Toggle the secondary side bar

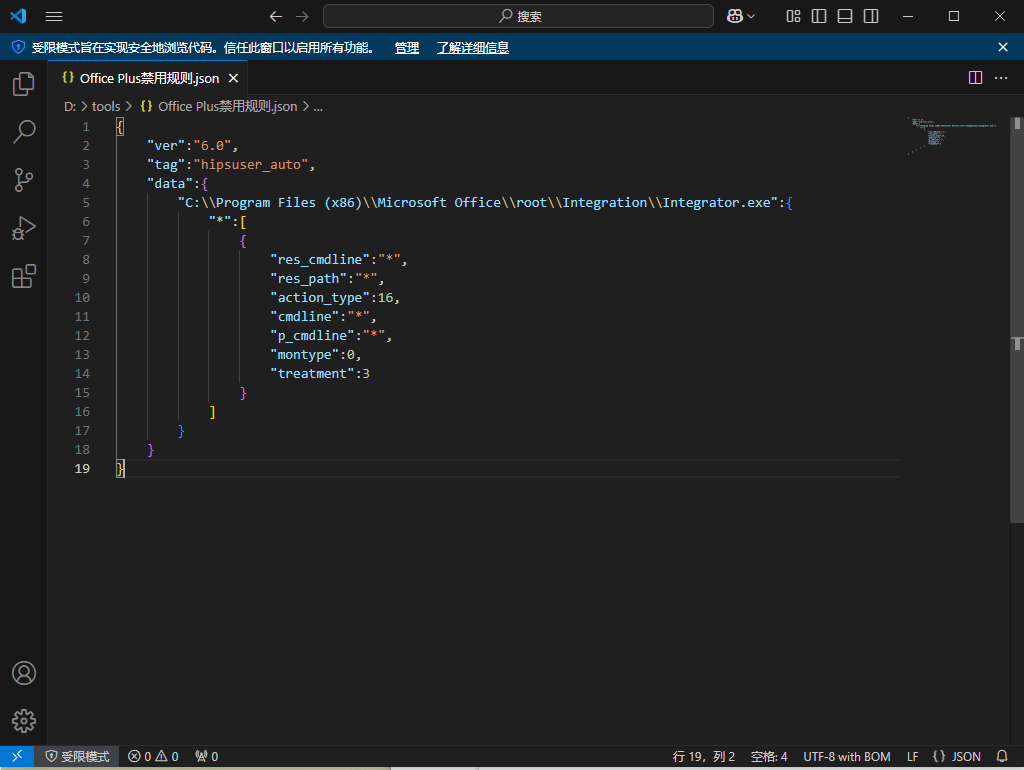[x=871, y=16]
